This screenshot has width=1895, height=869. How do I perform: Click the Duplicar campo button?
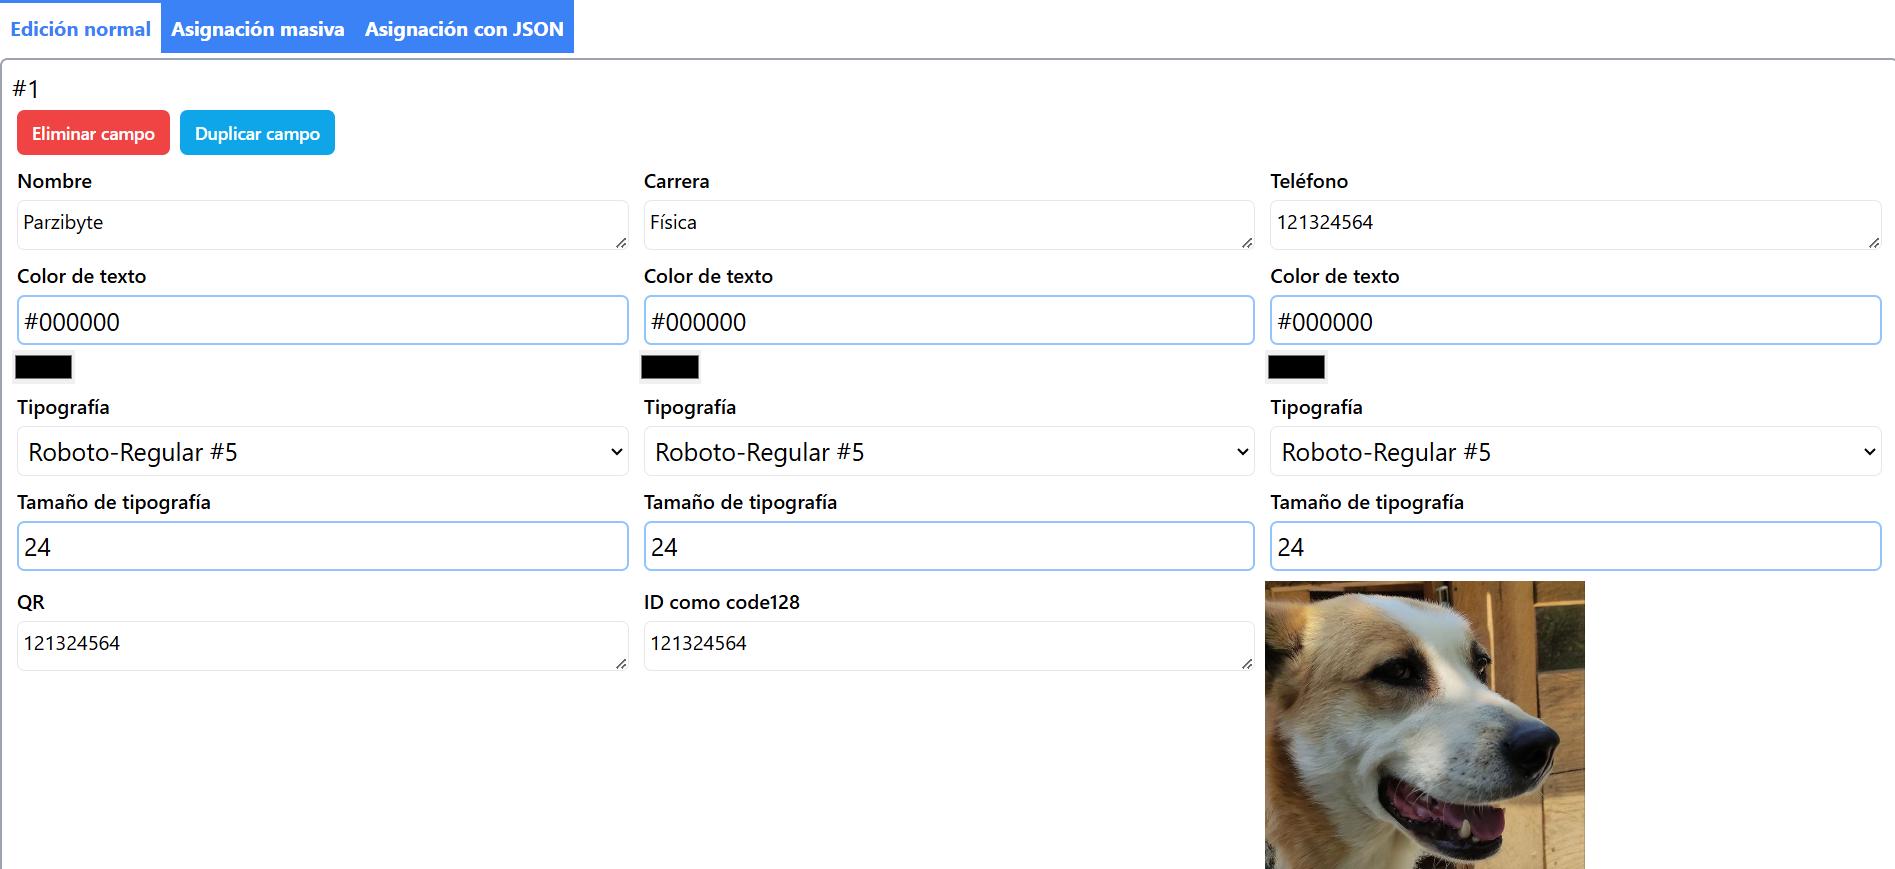coord(257,133)
